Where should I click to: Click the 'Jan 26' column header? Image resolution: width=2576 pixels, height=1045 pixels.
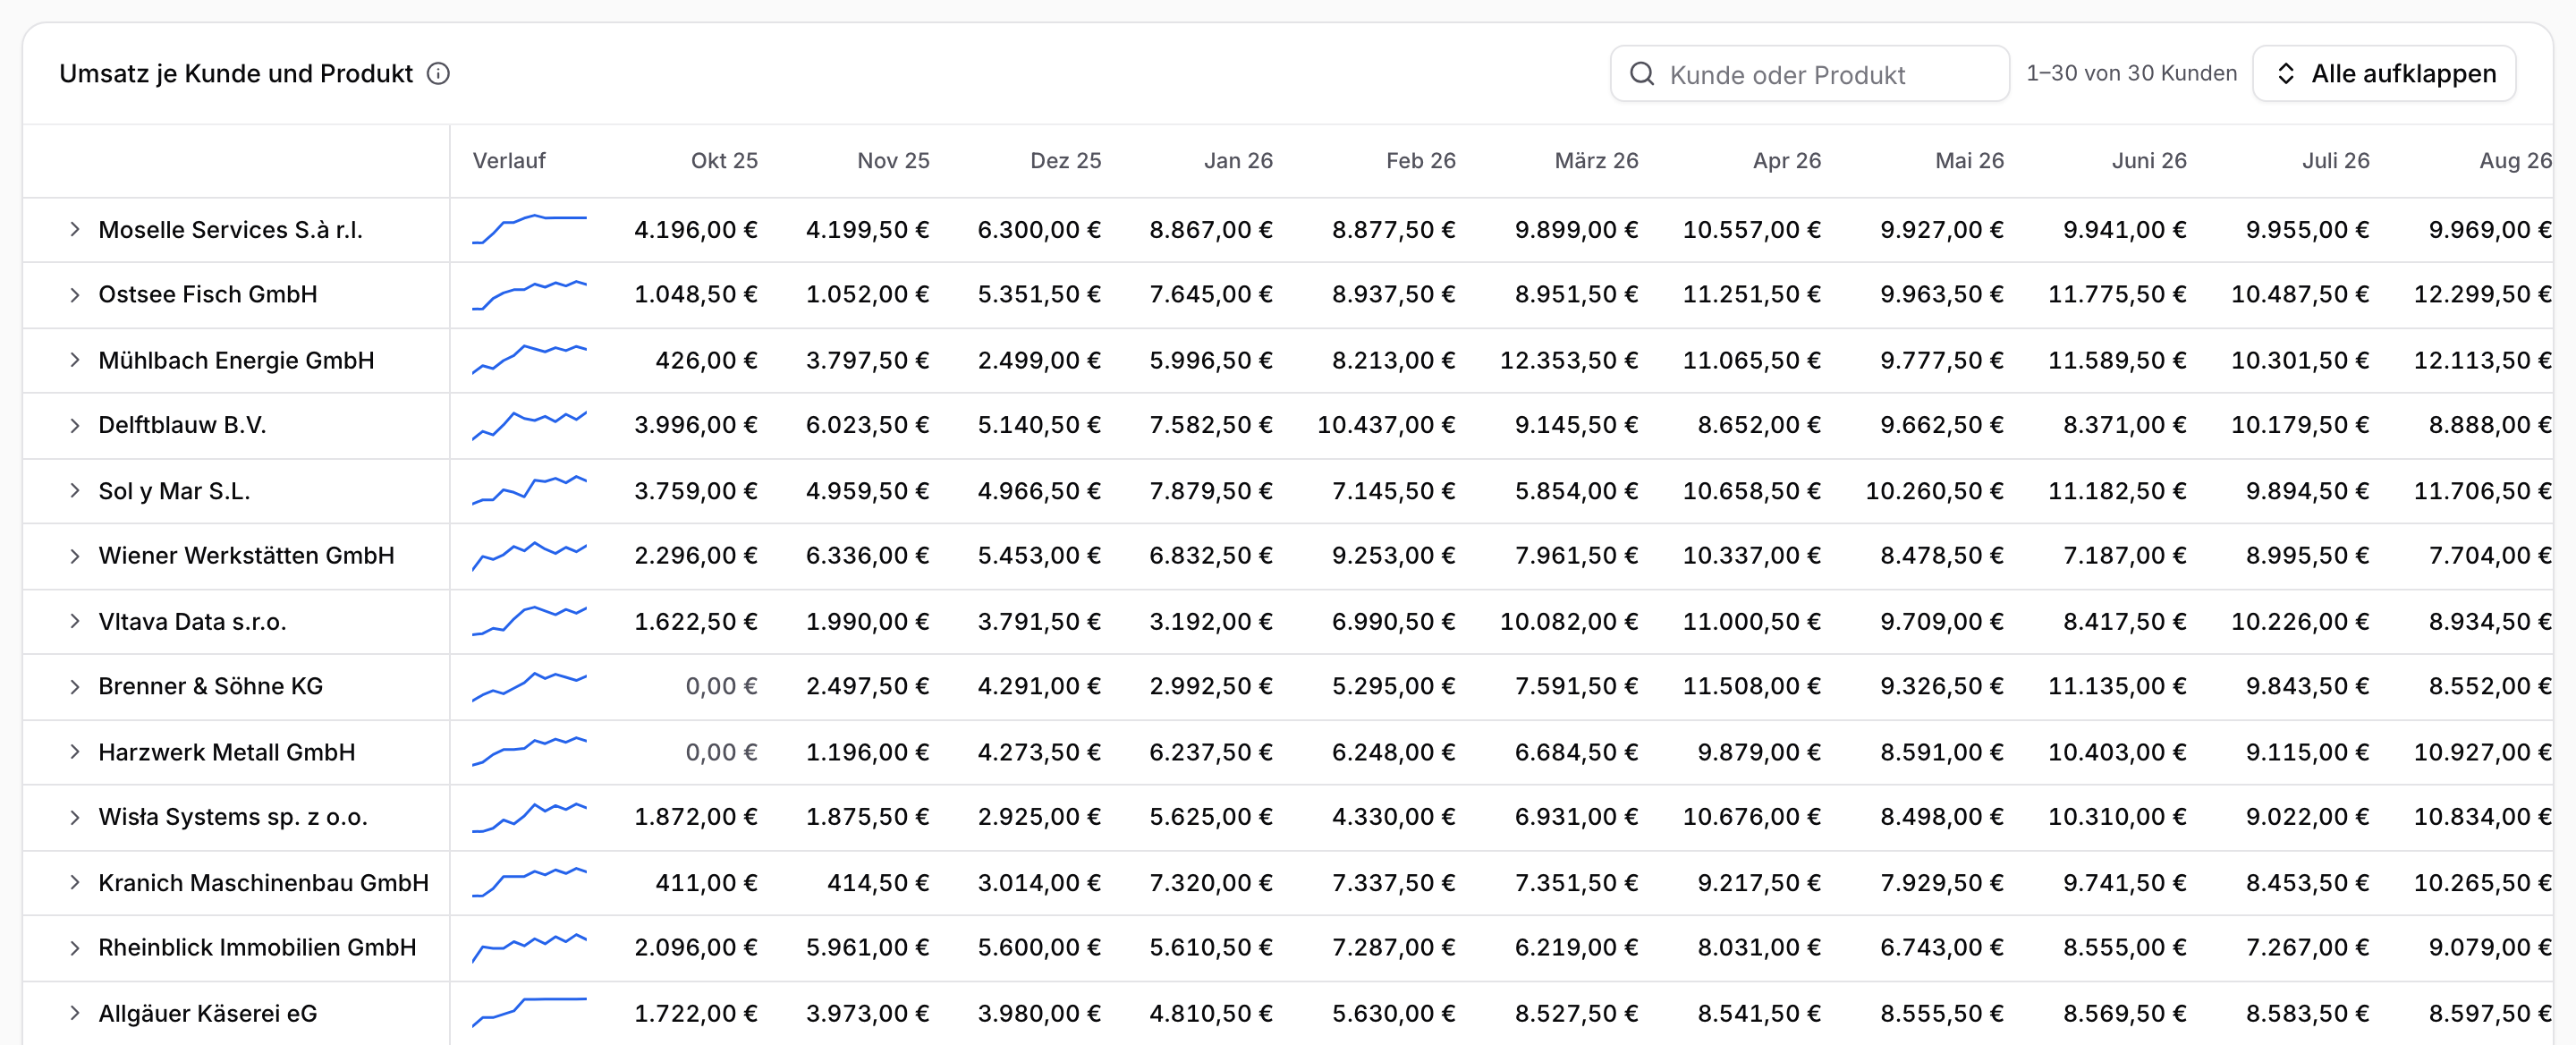[1238, 161]
